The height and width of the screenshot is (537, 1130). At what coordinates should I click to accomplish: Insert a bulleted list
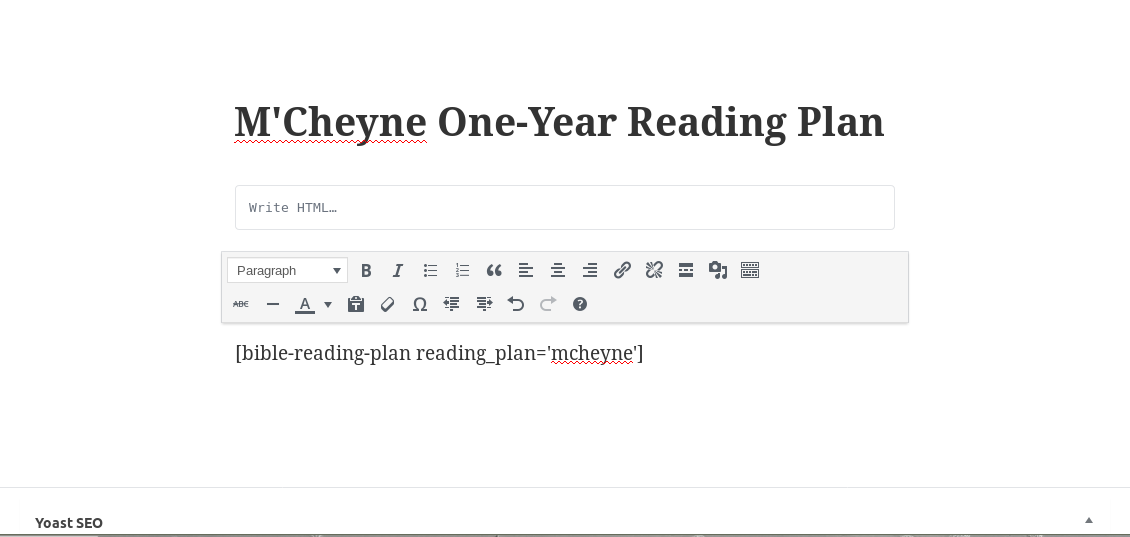point(430,270)
